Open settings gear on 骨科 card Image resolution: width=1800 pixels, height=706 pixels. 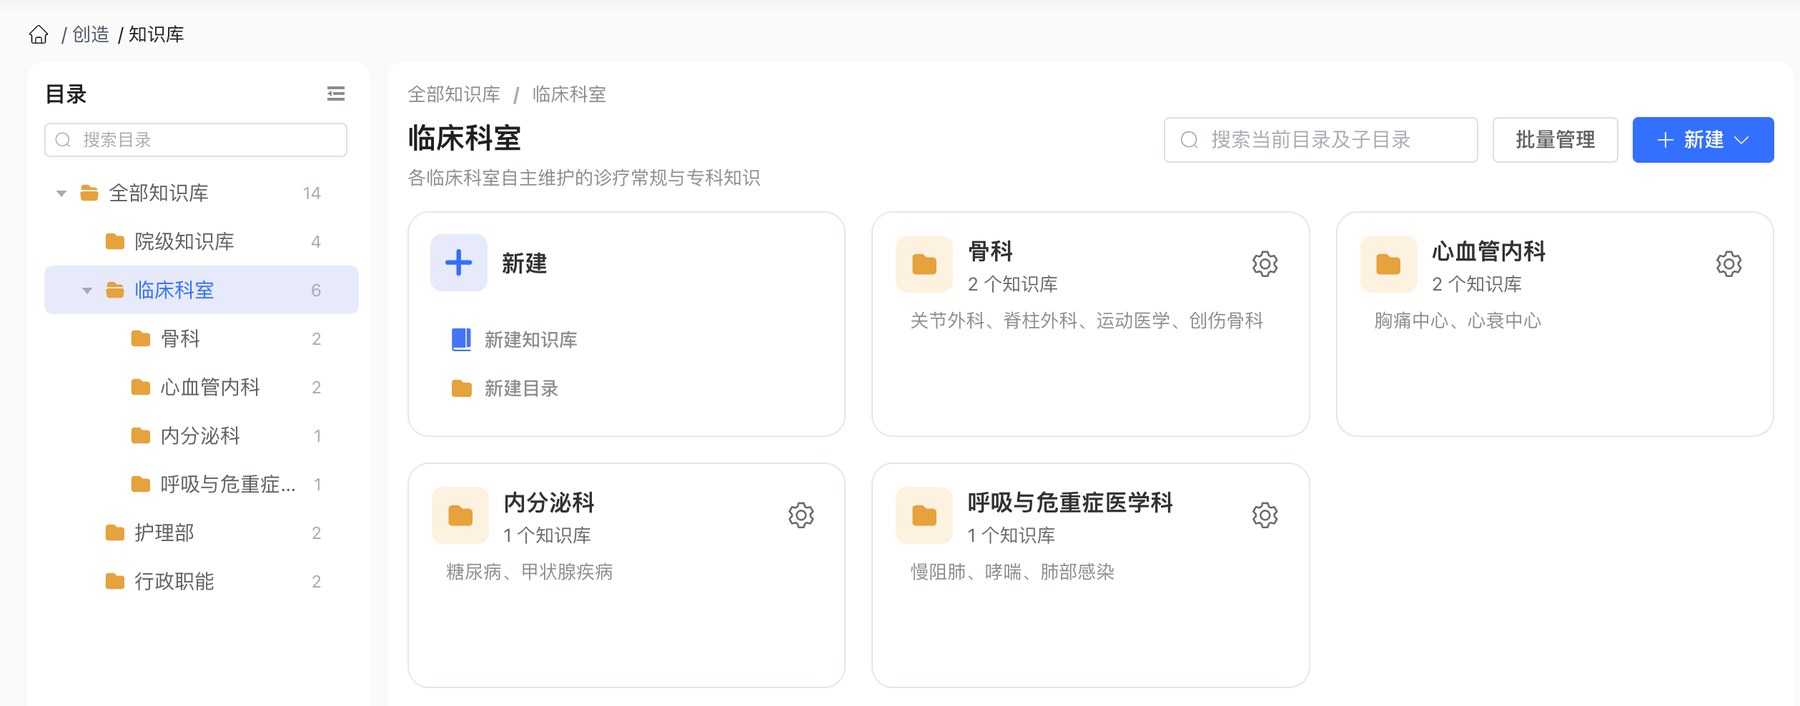[x=1265, y=264]
